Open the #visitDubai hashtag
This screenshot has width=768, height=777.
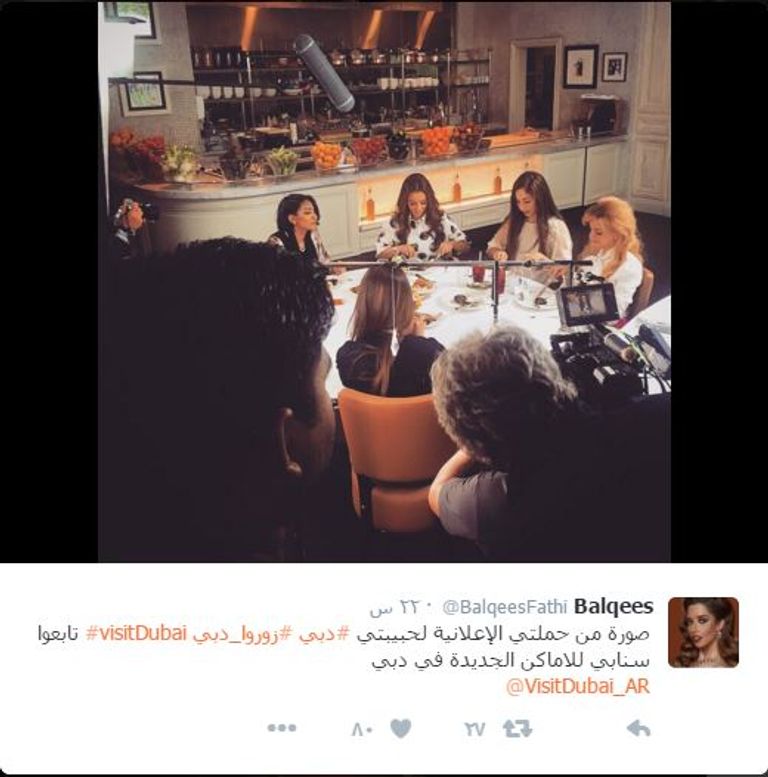pyautogui.click(x=136, y=633)
